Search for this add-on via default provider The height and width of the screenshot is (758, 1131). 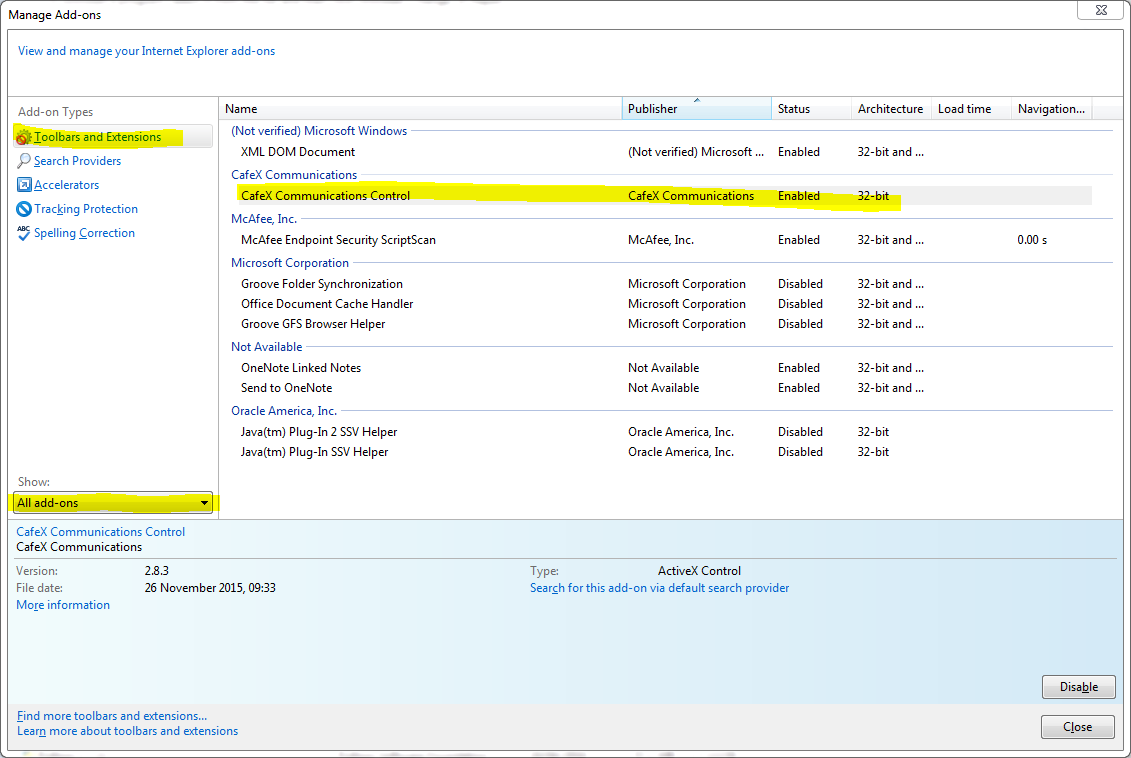pos(659,588)
